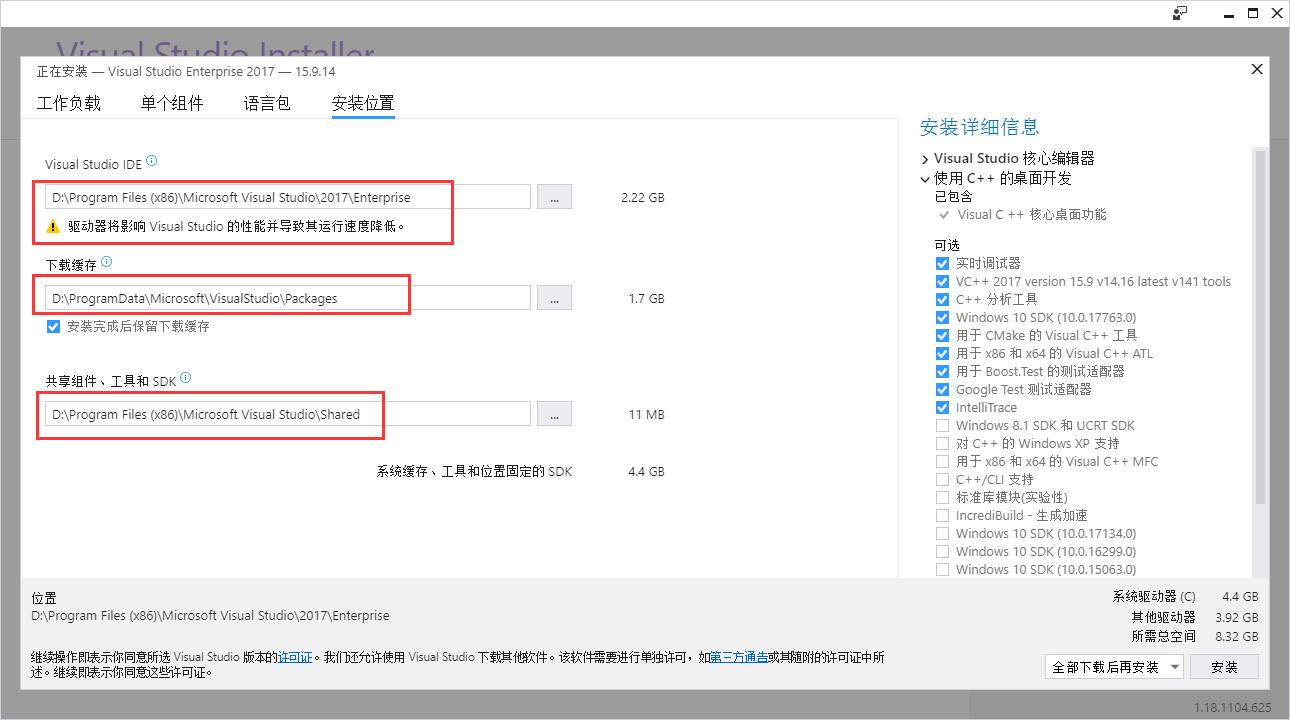Screen dimensions: 1290x720
Task: Disable the IntelliTrace optional component
Action: [942, 408]
